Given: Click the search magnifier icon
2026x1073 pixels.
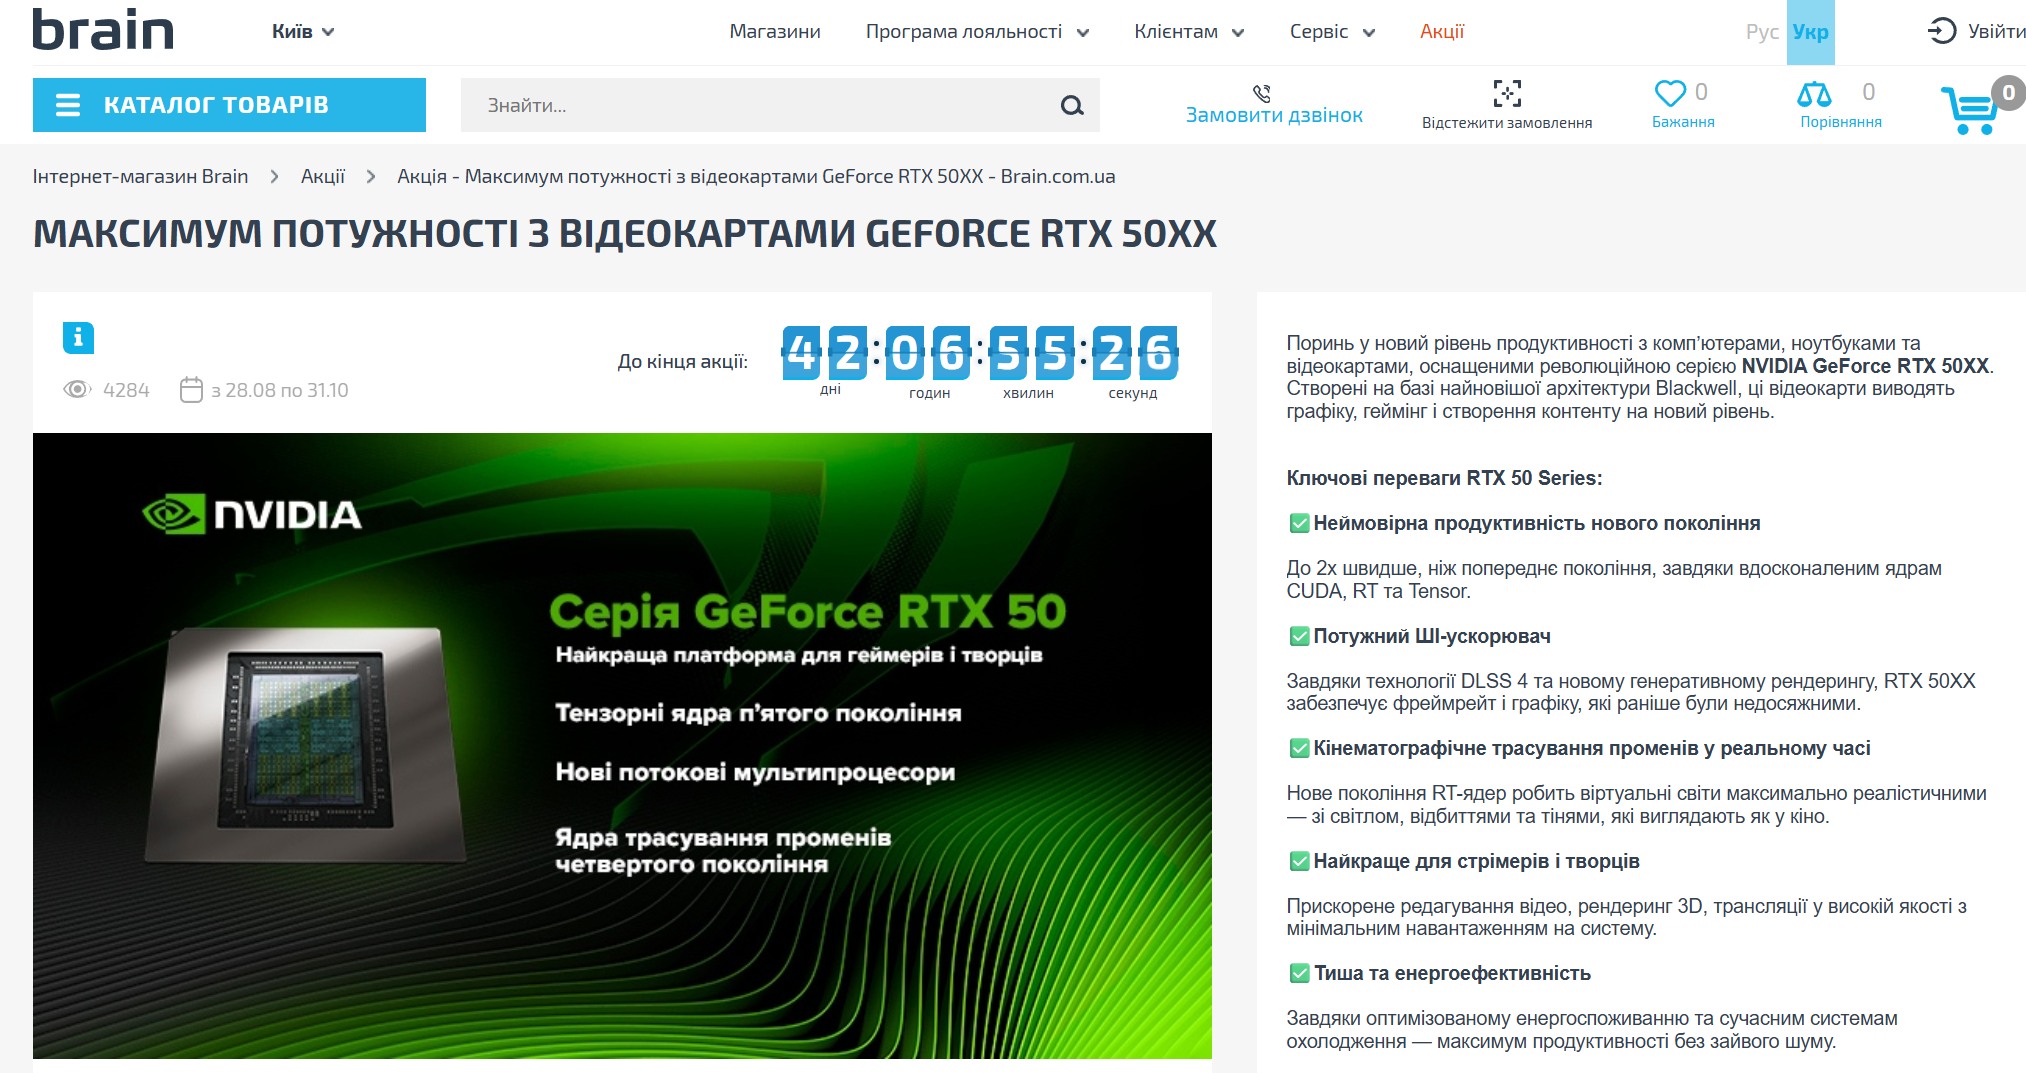Looking at the screenshot, I should coord(1072,105).
